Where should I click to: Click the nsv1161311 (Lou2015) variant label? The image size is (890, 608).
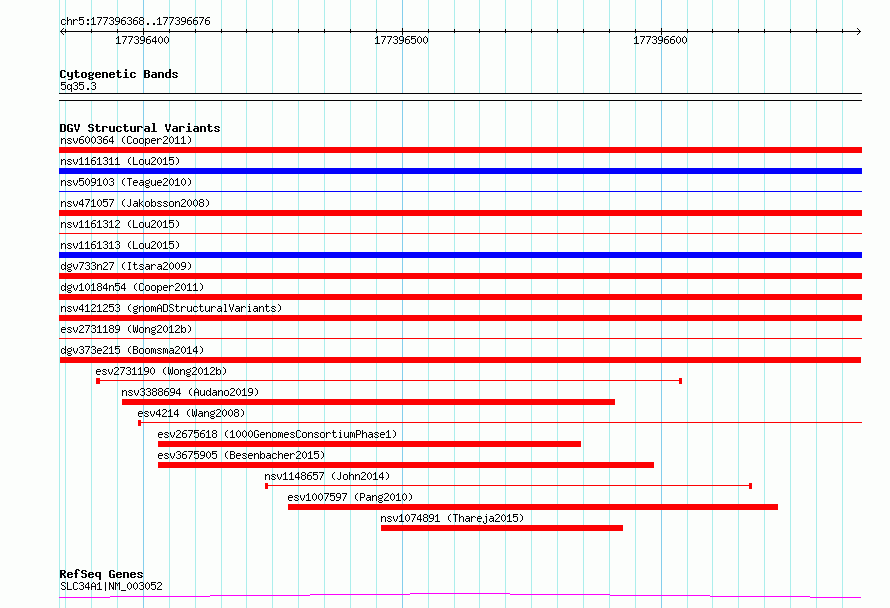(x=120, y=161)
